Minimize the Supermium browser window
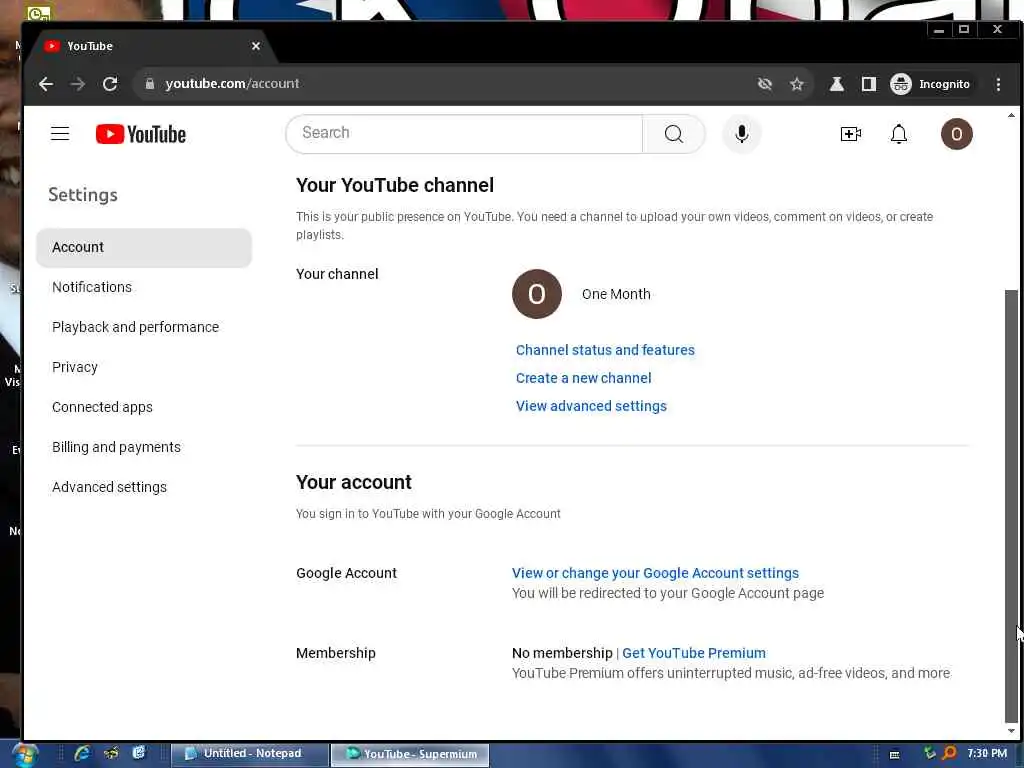Image resolution: width=1024 pixels, height=768 pixels. 938,29
